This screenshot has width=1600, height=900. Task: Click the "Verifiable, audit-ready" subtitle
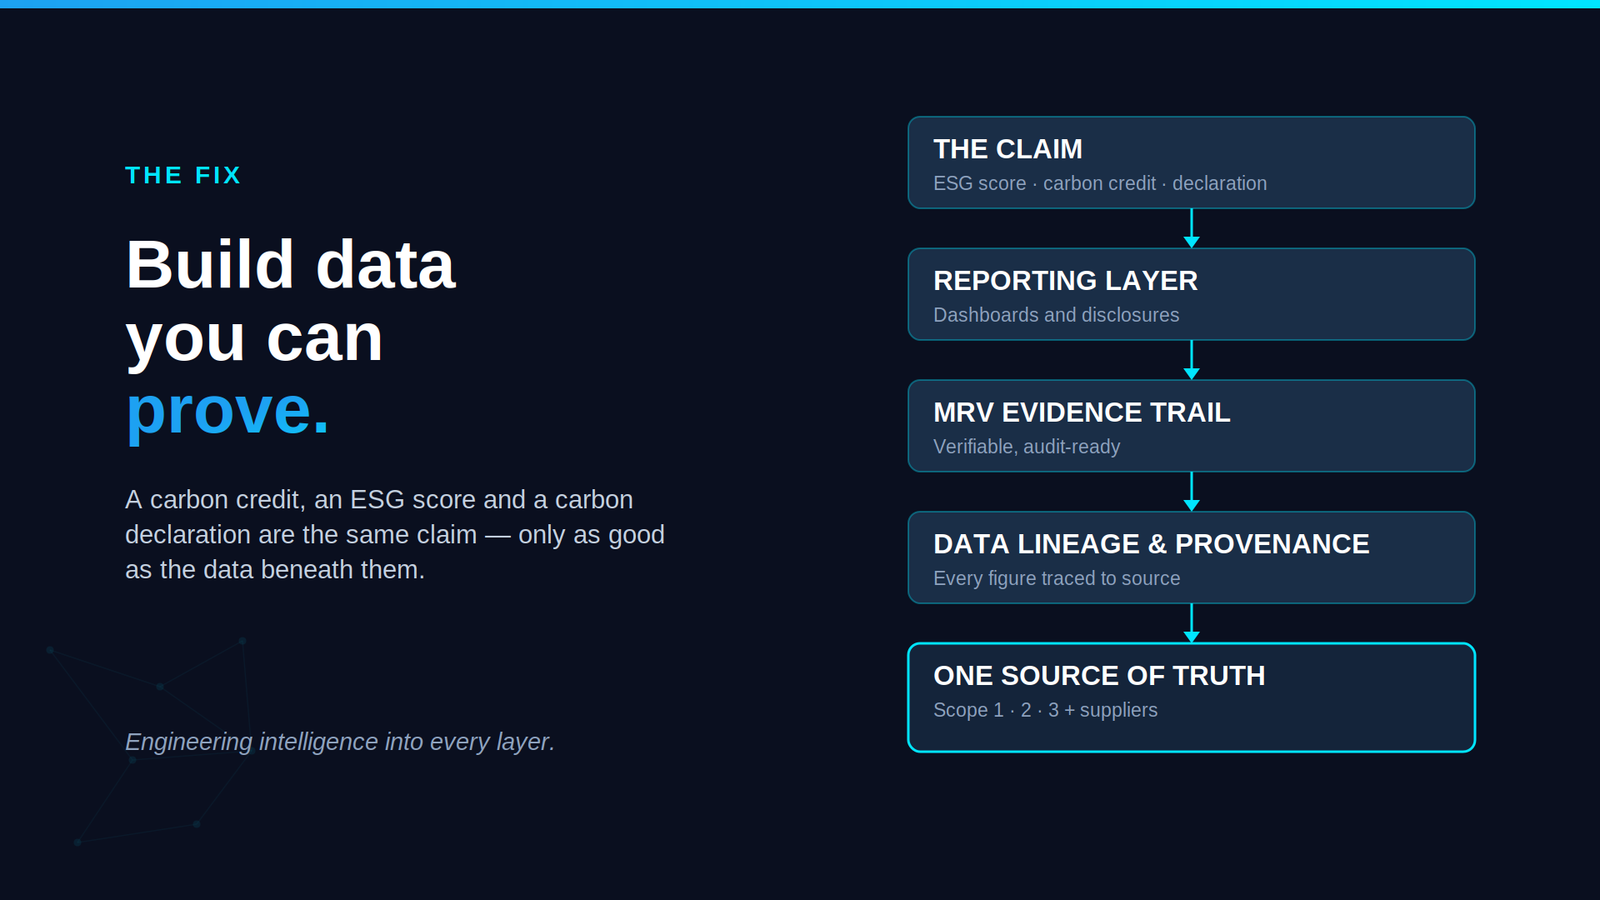[1027, 447]
